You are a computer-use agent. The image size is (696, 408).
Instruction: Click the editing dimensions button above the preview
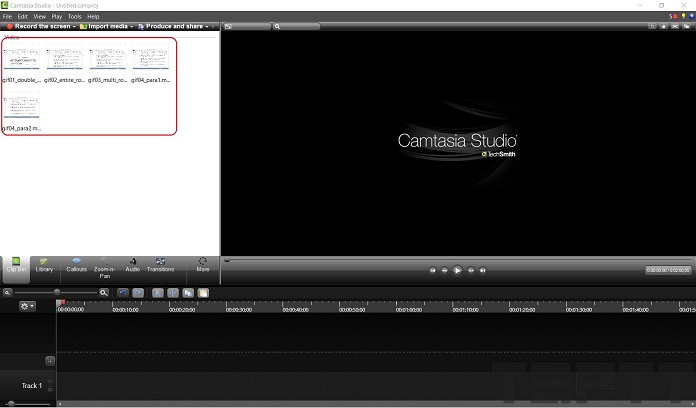coord(246,27)
